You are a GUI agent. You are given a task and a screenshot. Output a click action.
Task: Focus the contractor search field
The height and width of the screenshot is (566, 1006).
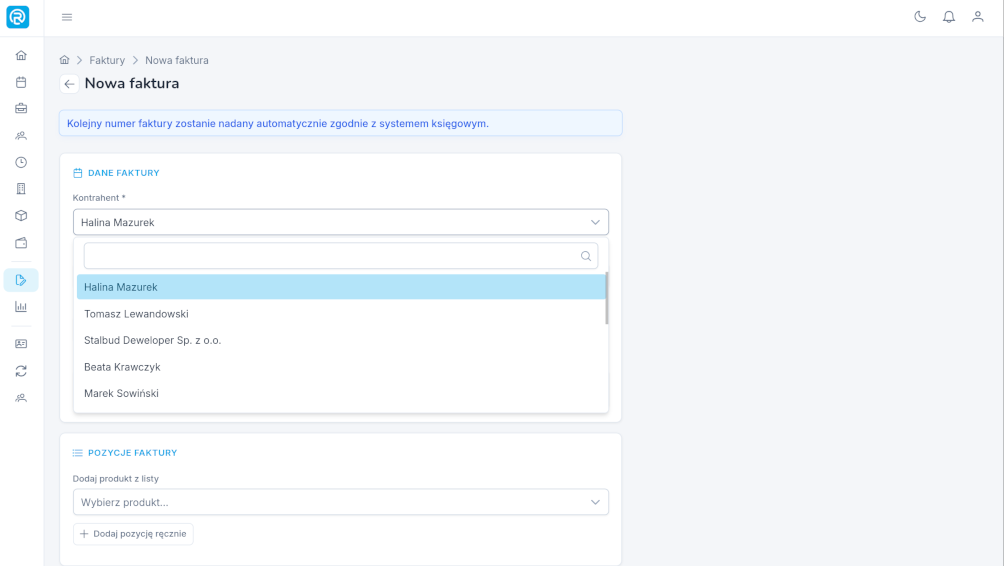[341, 256]
